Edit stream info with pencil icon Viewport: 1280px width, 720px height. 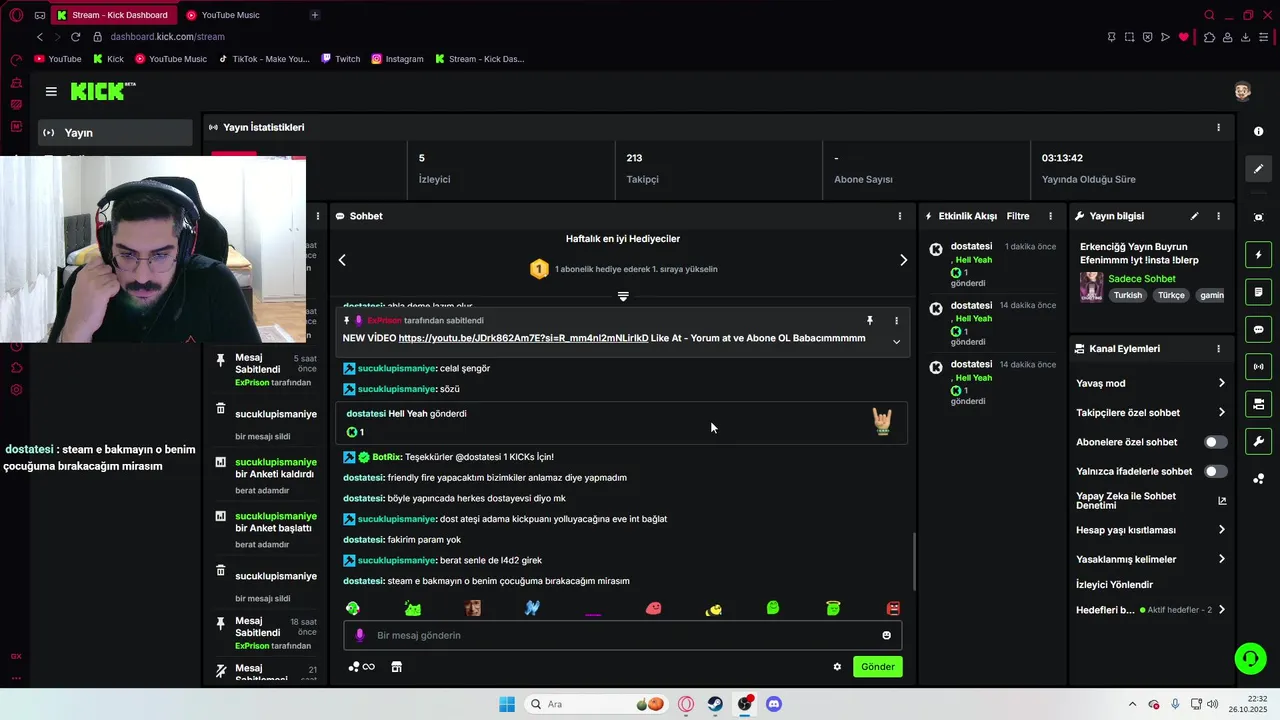[1194, 216]
